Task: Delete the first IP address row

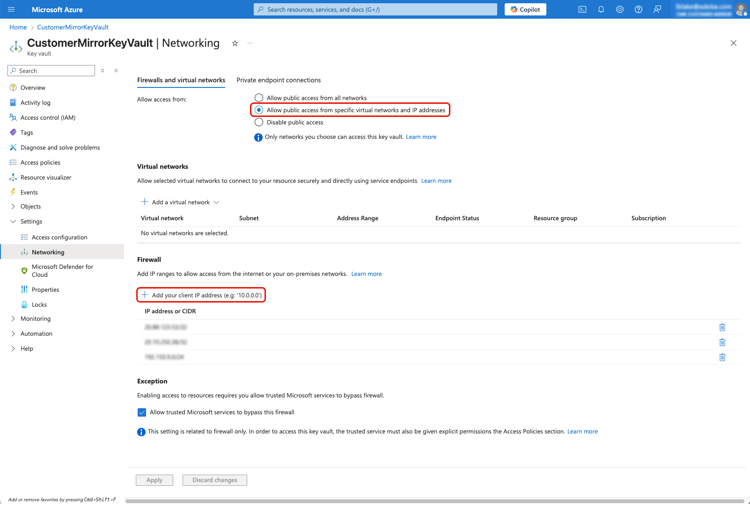Action: 722,328
